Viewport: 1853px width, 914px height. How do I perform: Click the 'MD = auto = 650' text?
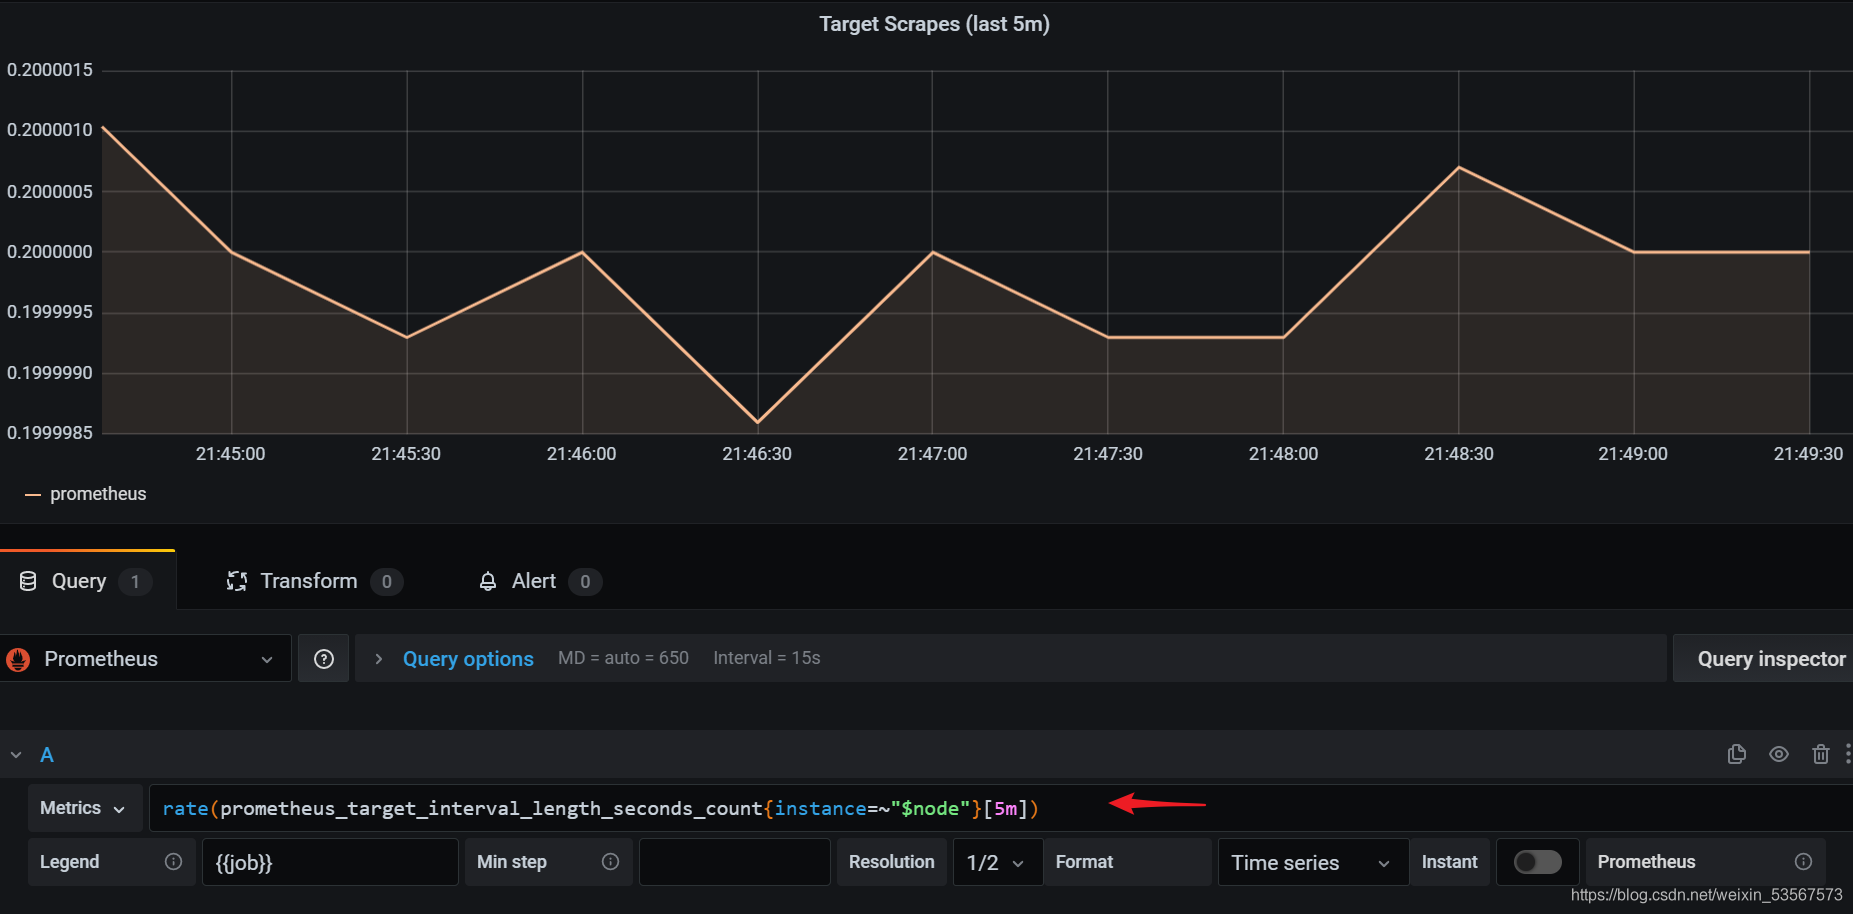click(x=623, y=658)
